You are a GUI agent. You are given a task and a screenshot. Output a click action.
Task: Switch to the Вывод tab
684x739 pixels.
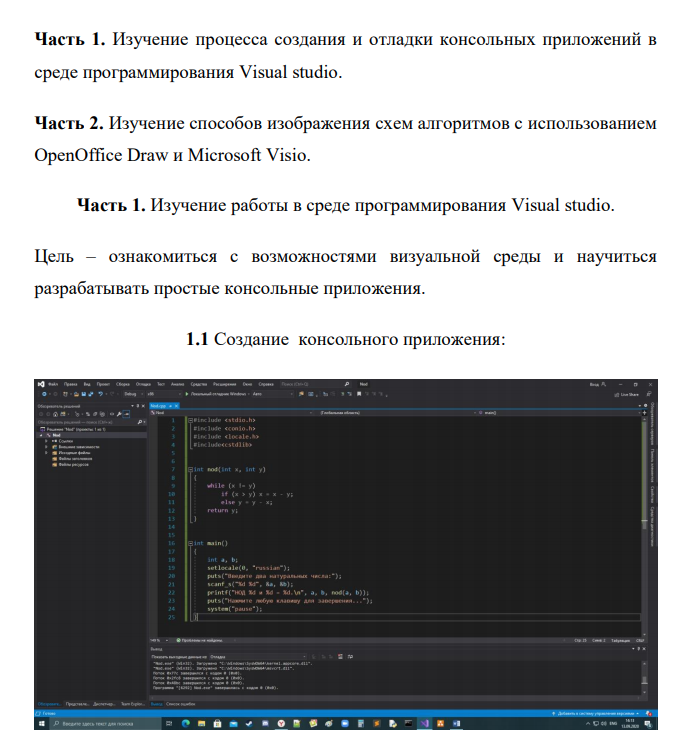tap(156, 704)
